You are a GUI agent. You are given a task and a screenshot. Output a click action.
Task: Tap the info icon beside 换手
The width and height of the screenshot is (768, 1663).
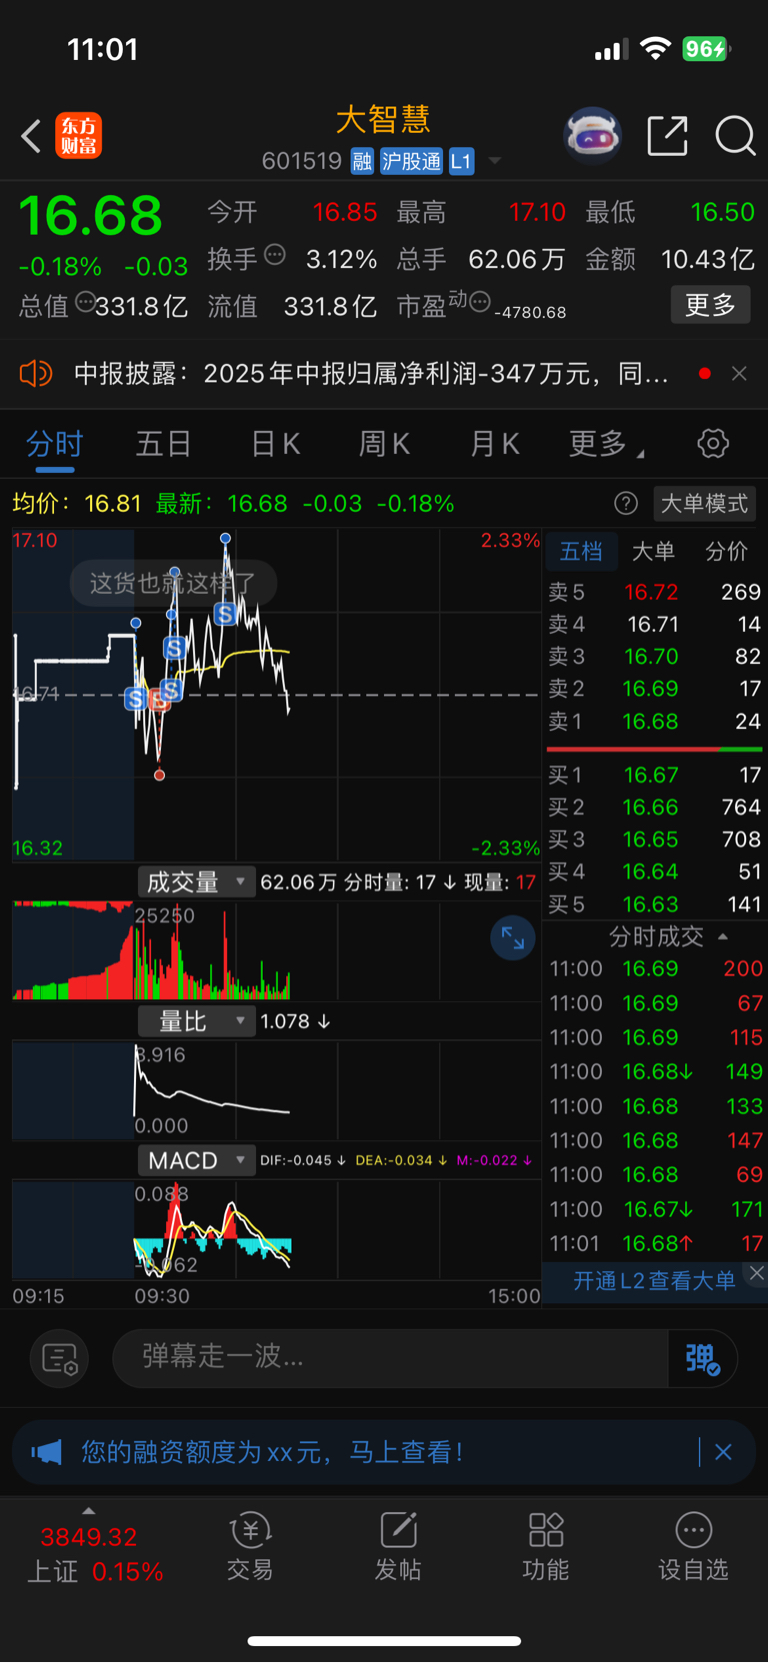click(274, 255)
